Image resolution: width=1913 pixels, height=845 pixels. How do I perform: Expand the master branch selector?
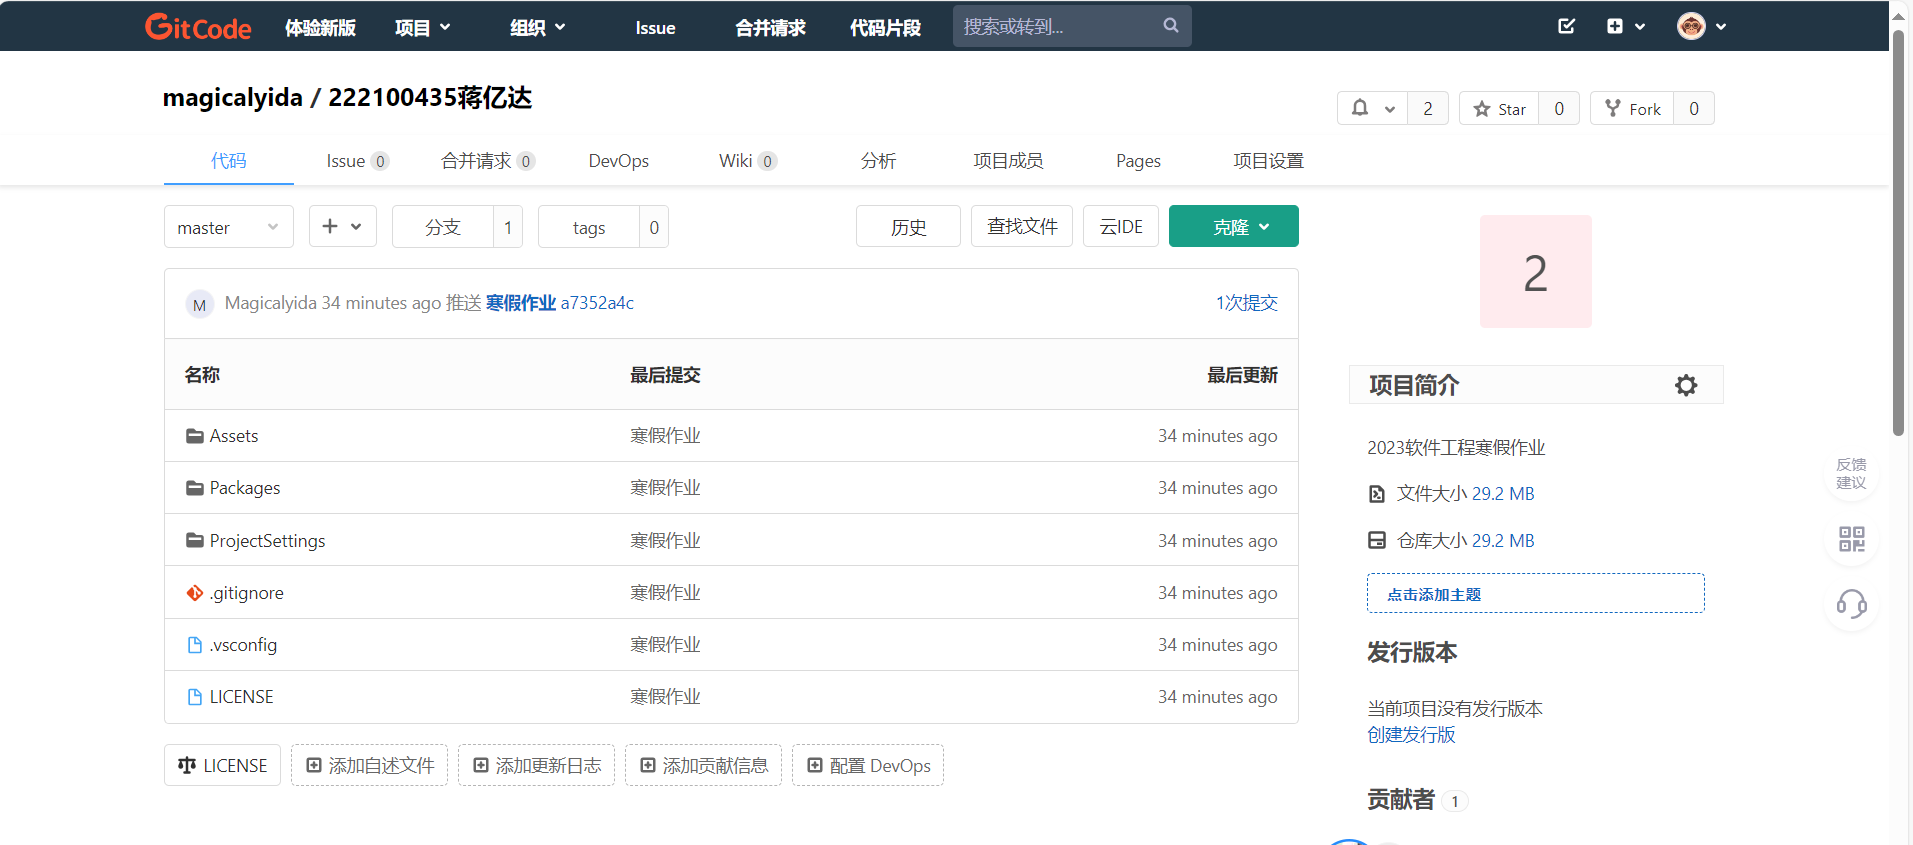[x=228, y=227]
